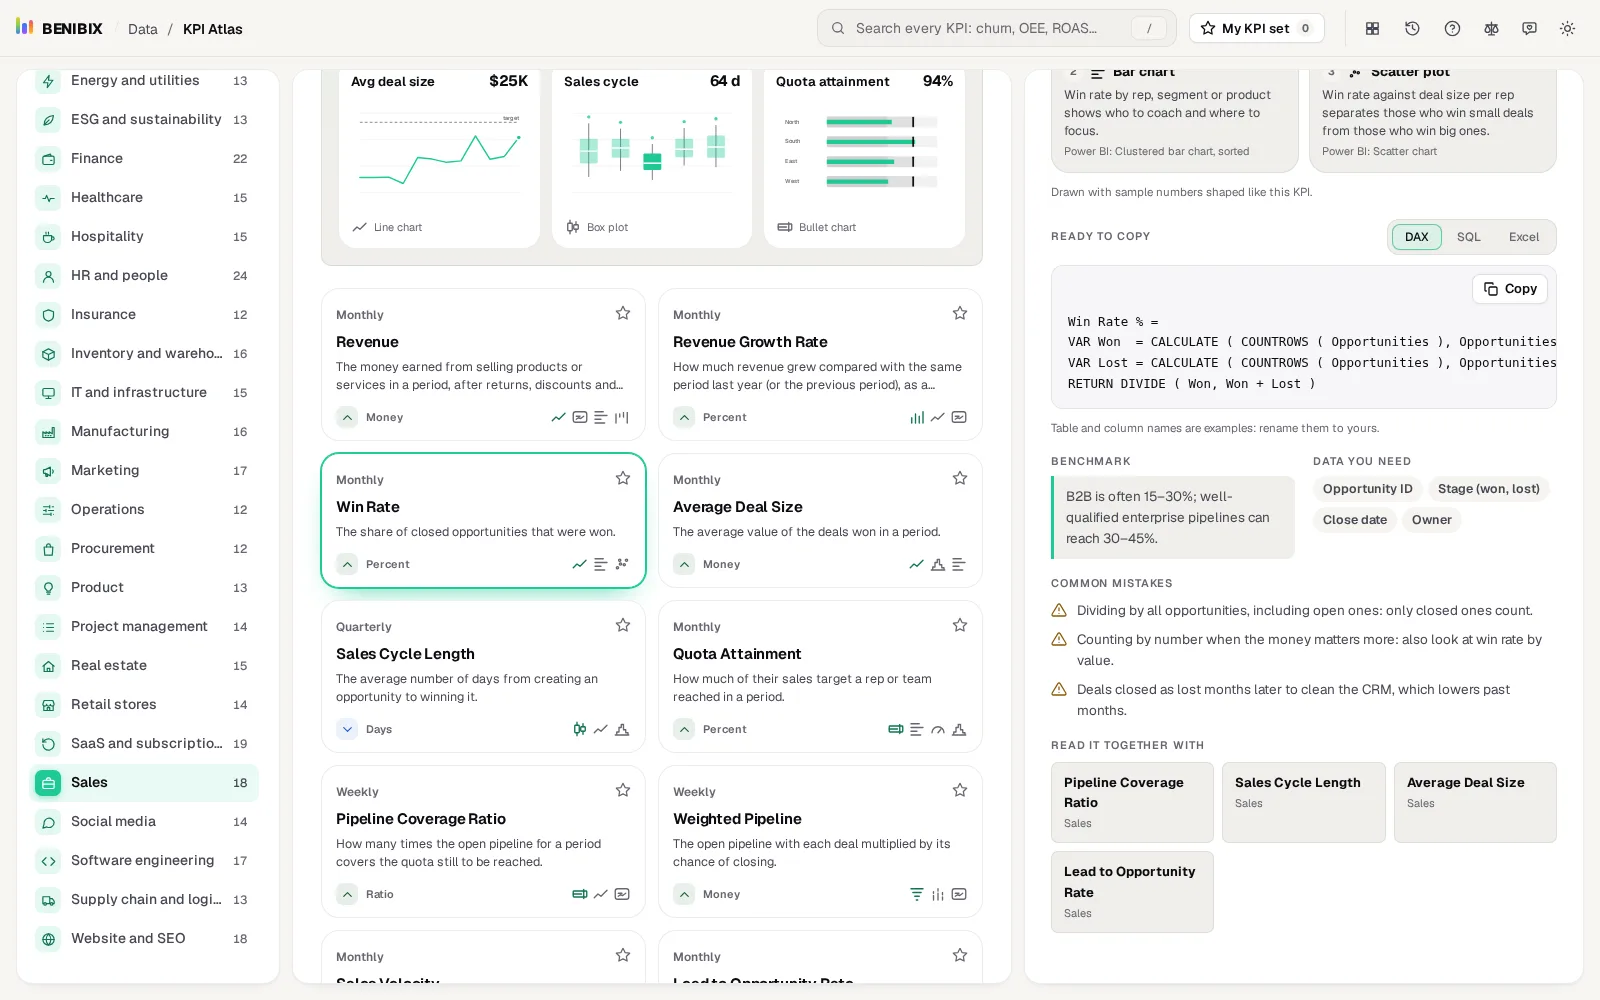The height and width of the screenshot is (1000, 1600).
Task: Toggle the up chevron on Weighted Pipeline card
Action: pyautogui.click(x=684, y=894)
